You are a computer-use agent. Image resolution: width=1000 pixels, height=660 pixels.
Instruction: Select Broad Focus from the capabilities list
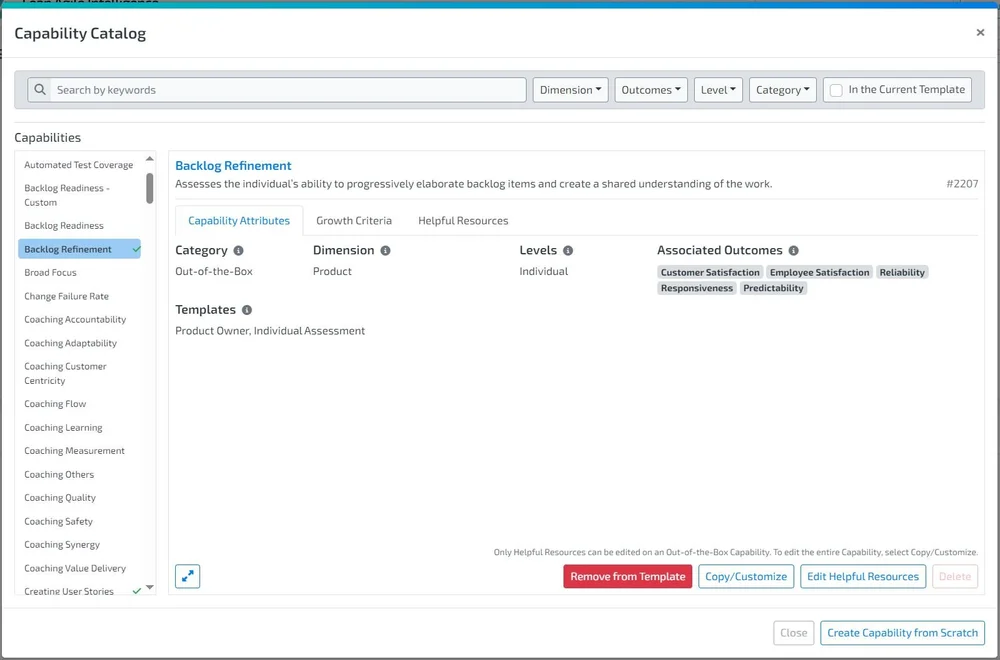tap(50, 272)
